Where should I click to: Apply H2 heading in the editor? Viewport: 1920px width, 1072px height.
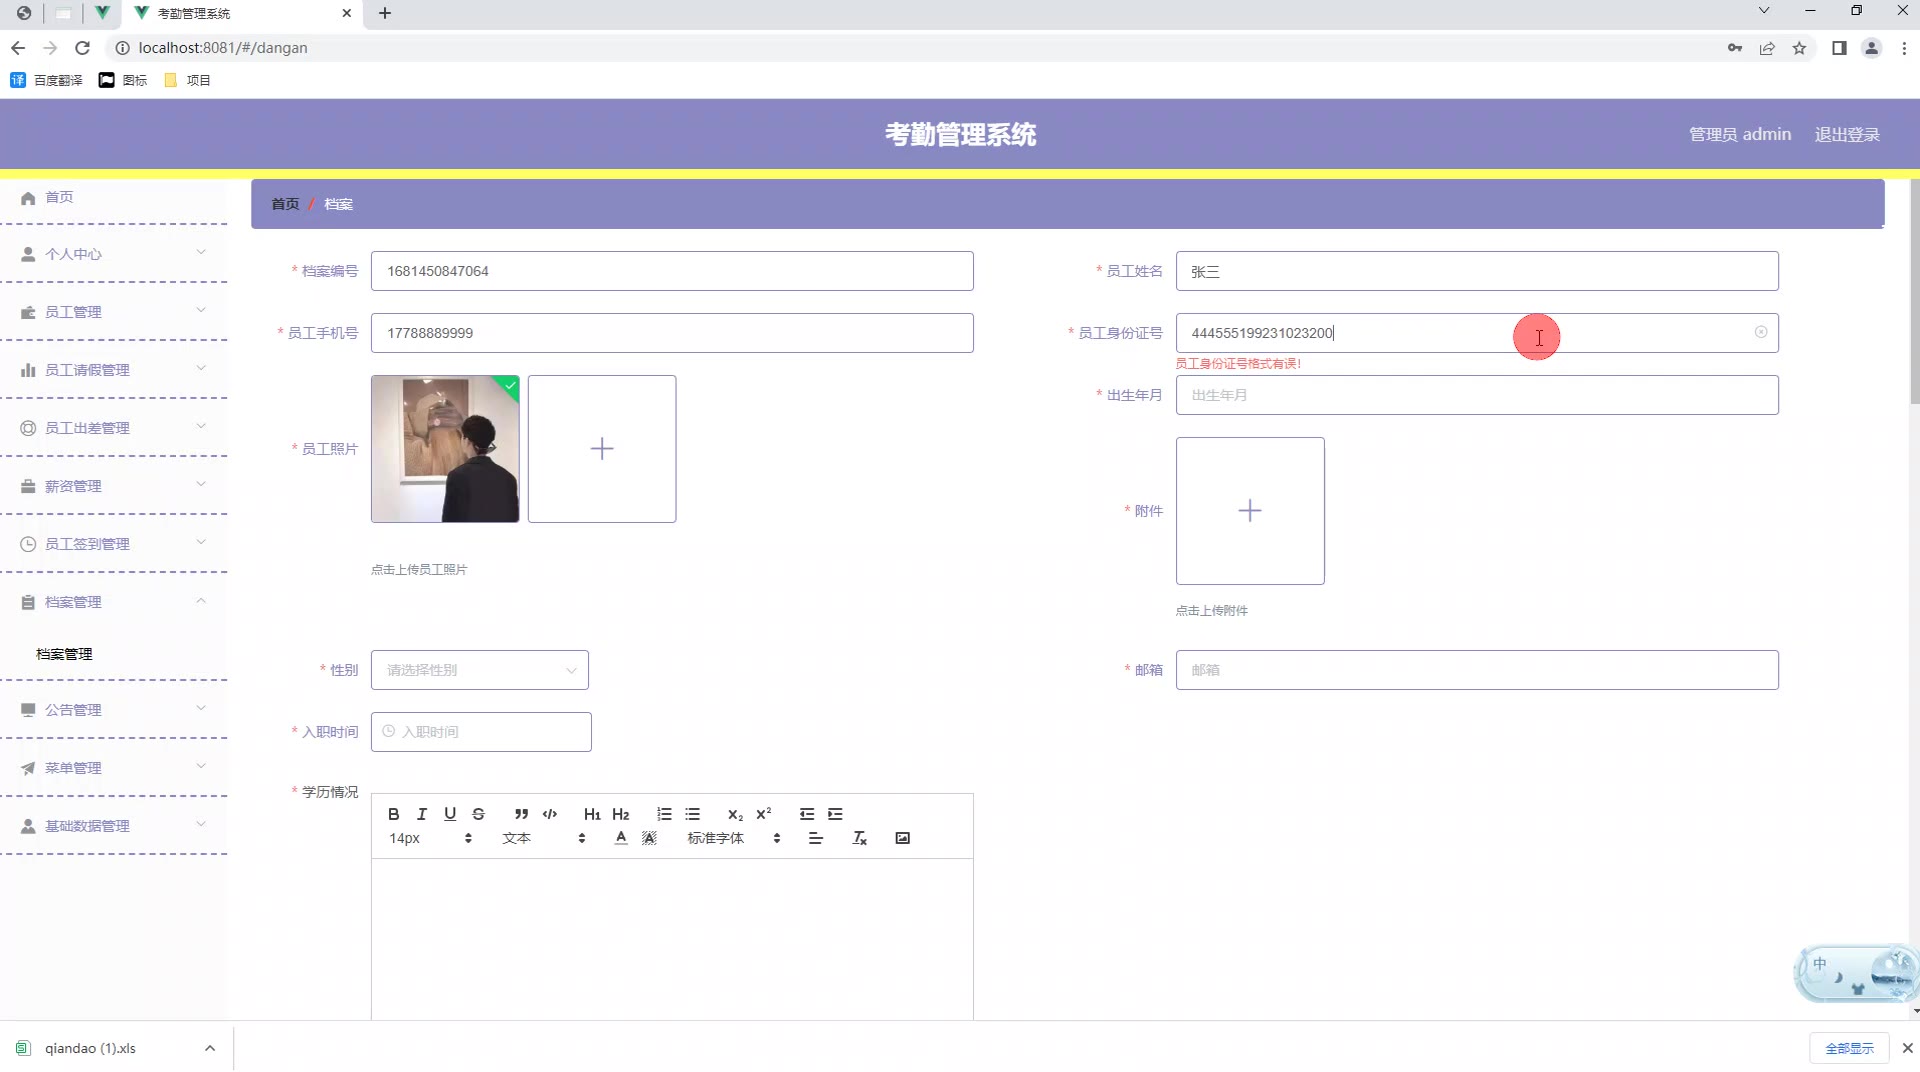(621, 814)
